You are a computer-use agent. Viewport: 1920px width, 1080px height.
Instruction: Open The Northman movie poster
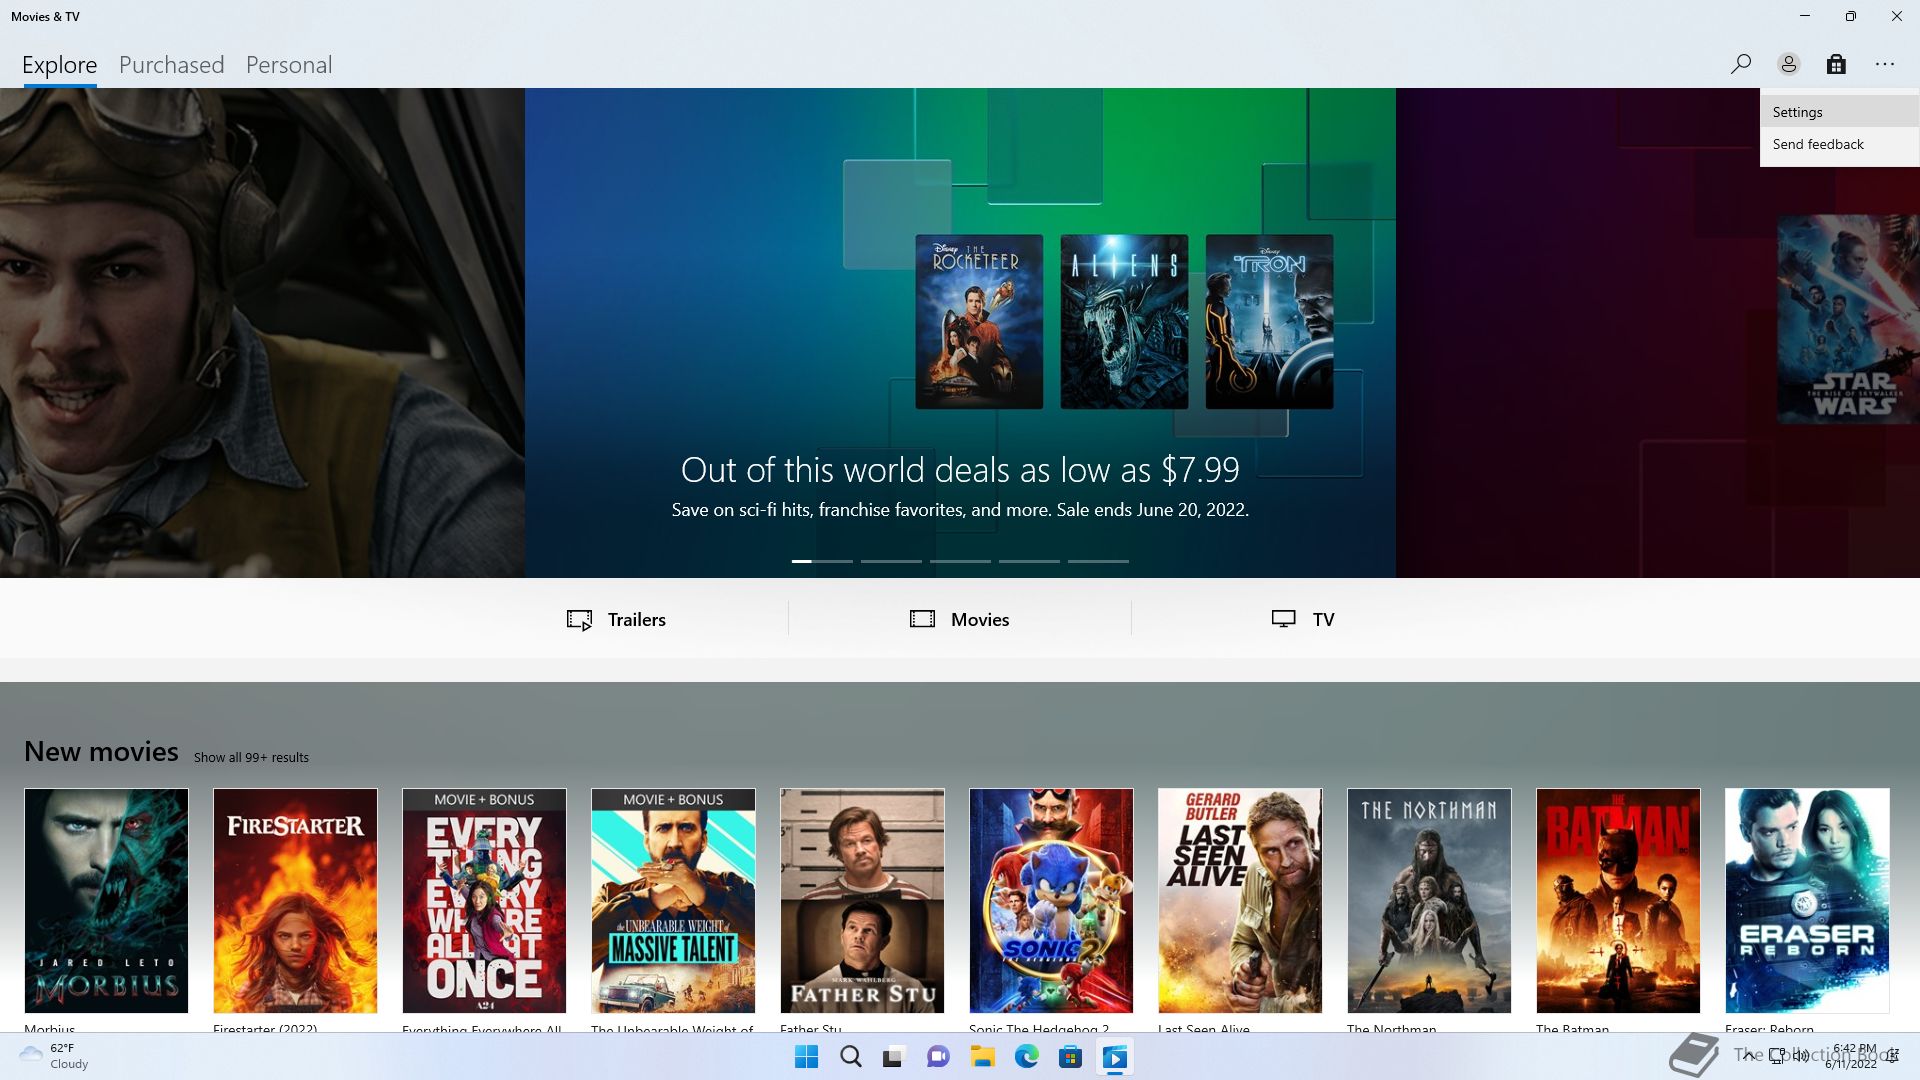pos(1429,900)
